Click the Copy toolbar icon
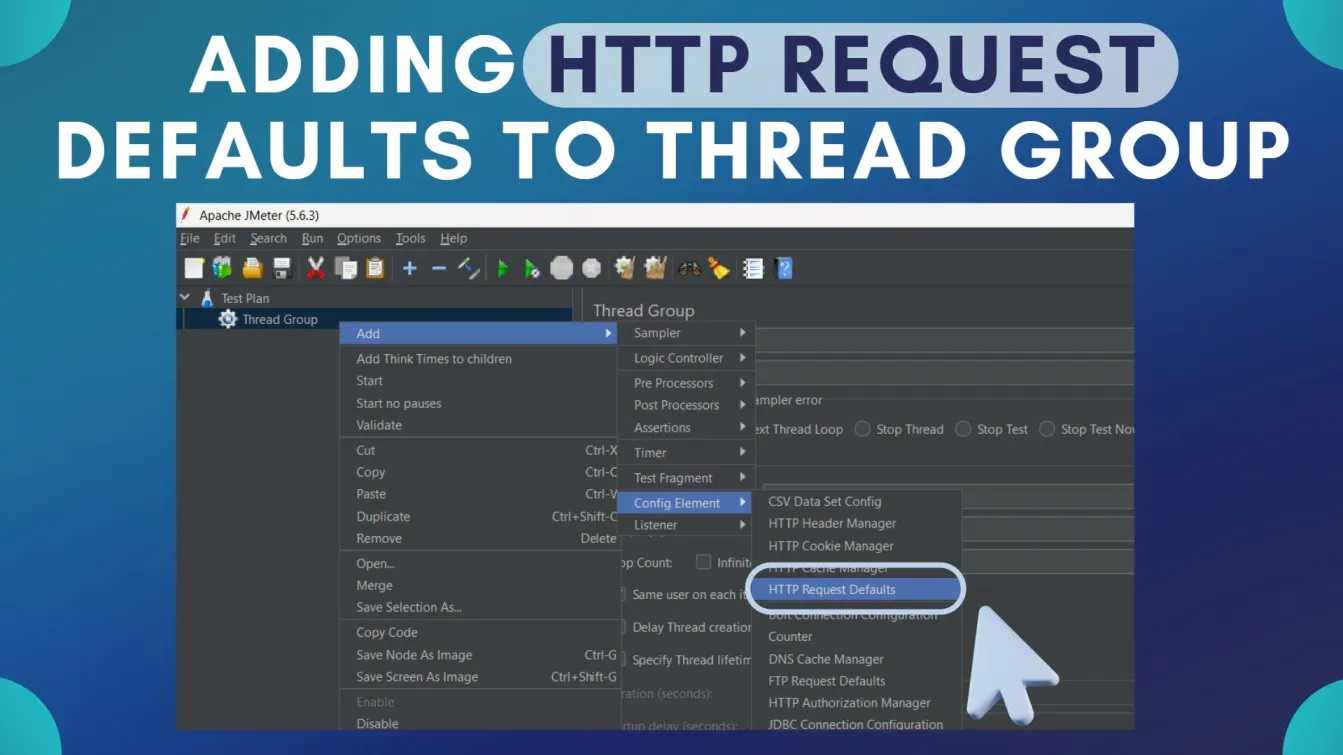This screenshot has height=755, width=1343. pos(346,268)
